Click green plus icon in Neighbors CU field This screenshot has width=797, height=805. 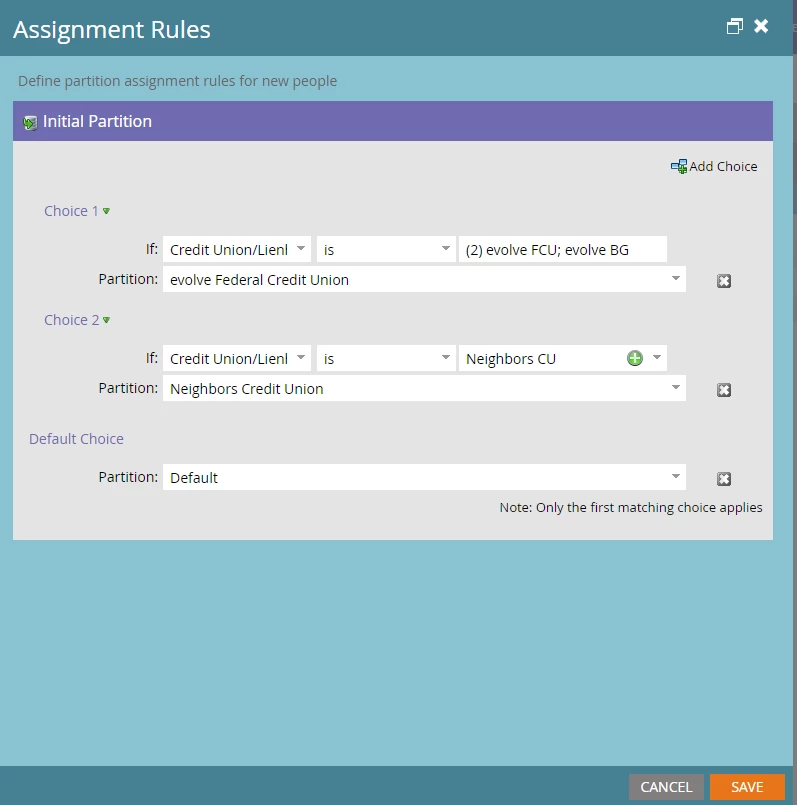[635, 358]
